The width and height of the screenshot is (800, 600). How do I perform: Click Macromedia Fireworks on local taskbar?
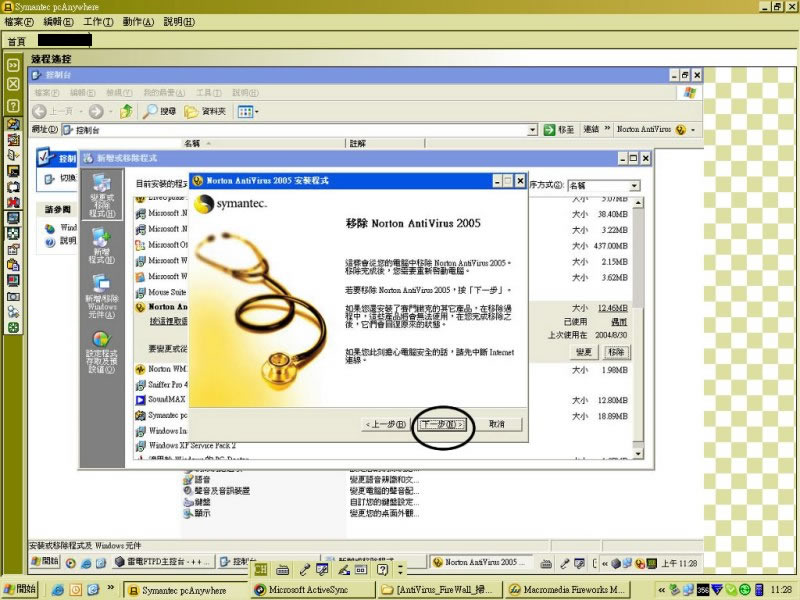(x=566, y=590)
